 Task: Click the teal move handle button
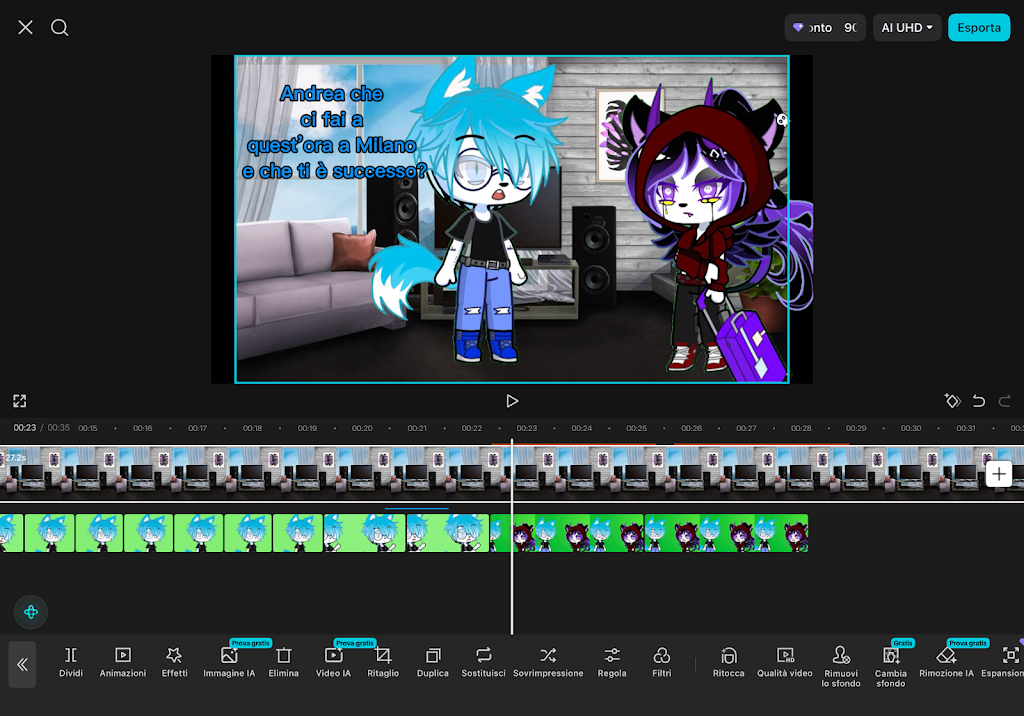tap(31, 612)
